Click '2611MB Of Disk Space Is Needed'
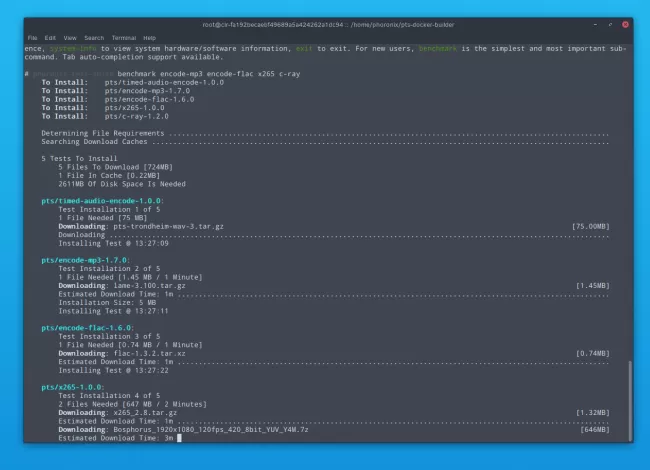The width and height of the screenshot is (650, 470). (x=122, y=184)
